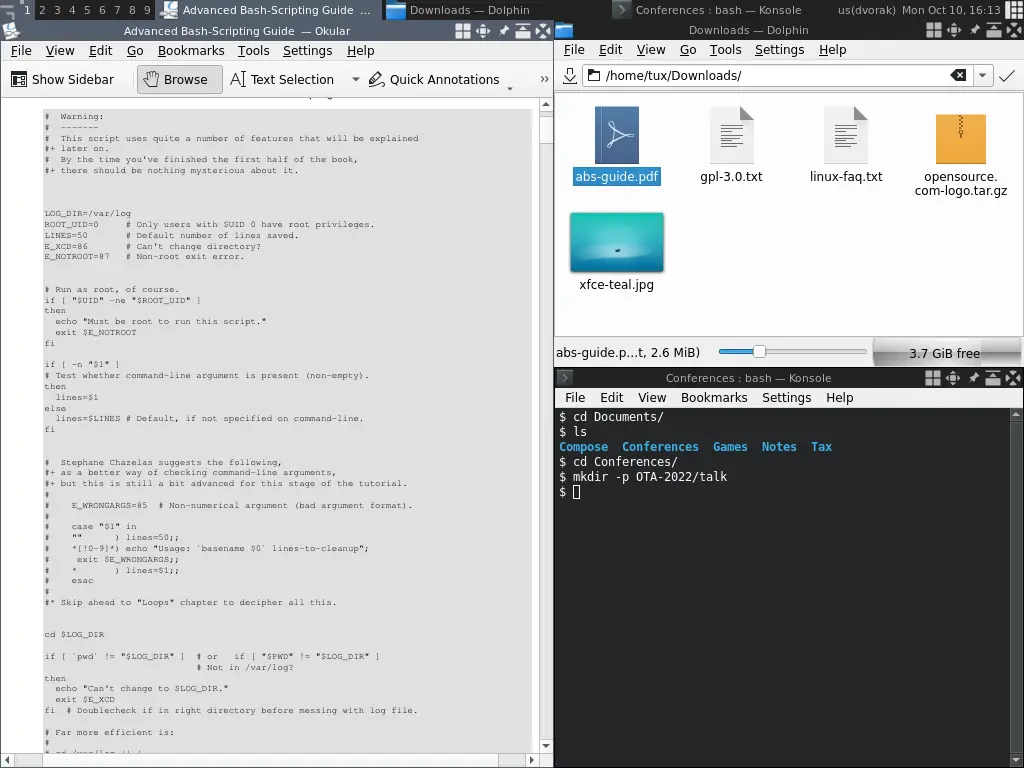Click the Show Sidebar button in Okular
Image resolution: width=1024 pixels, height=768 pixels.
63,79
